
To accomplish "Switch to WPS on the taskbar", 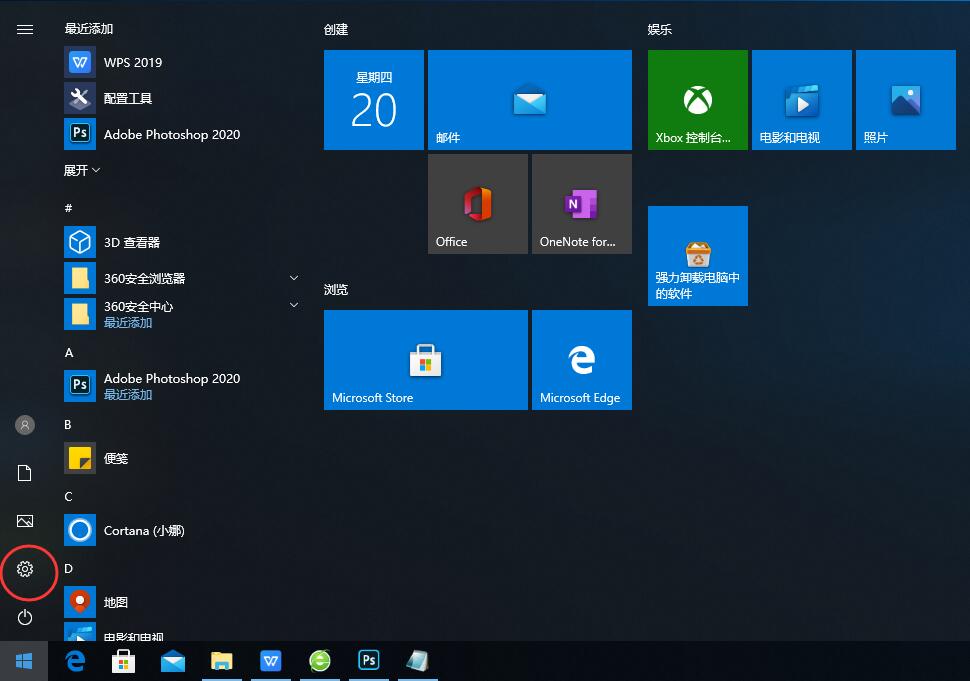I will tap(270, 661).
